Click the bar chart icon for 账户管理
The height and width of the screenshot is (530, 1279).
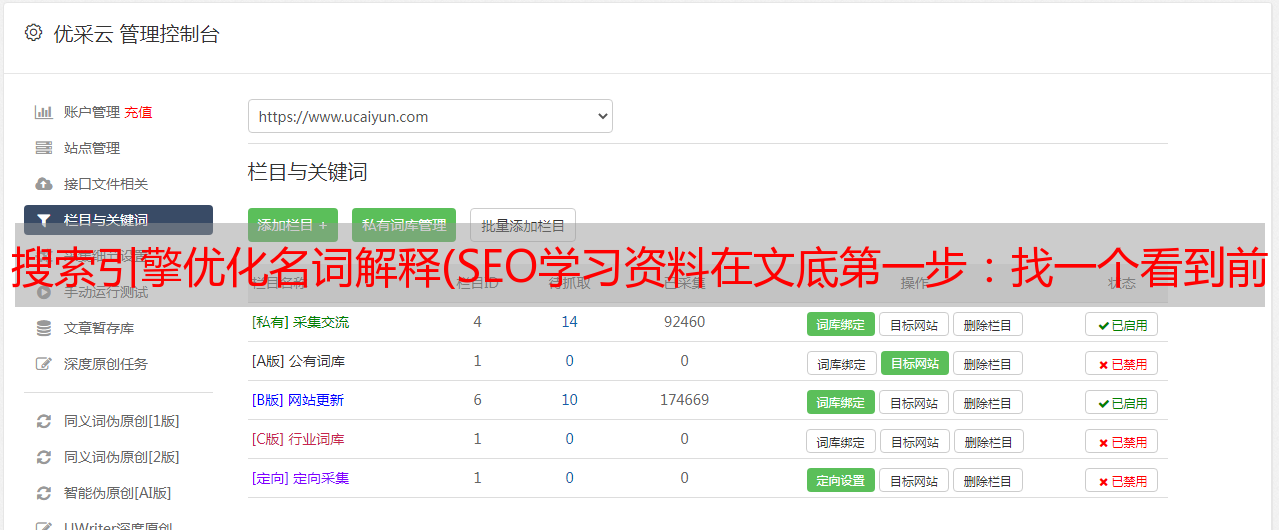(43, 112)
